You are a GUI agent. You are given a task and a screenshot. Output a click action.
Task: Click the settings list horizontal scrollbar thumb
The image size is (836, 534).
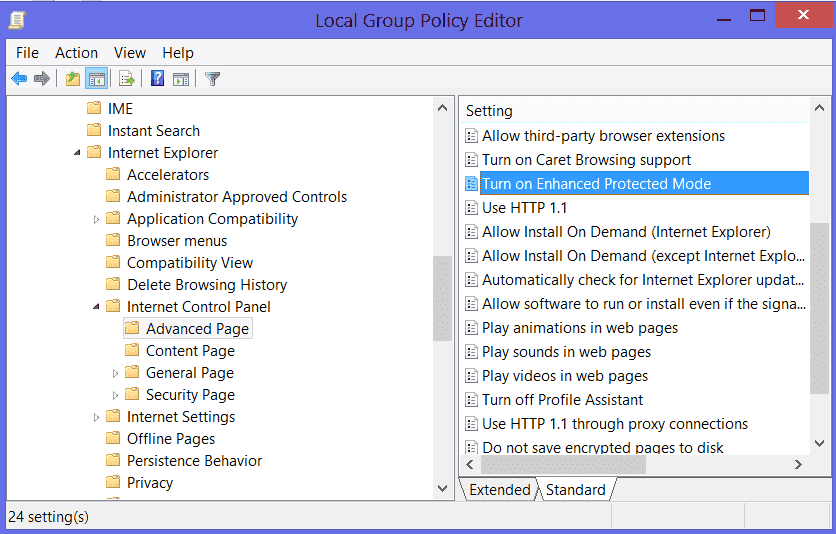tap(563, 464)
